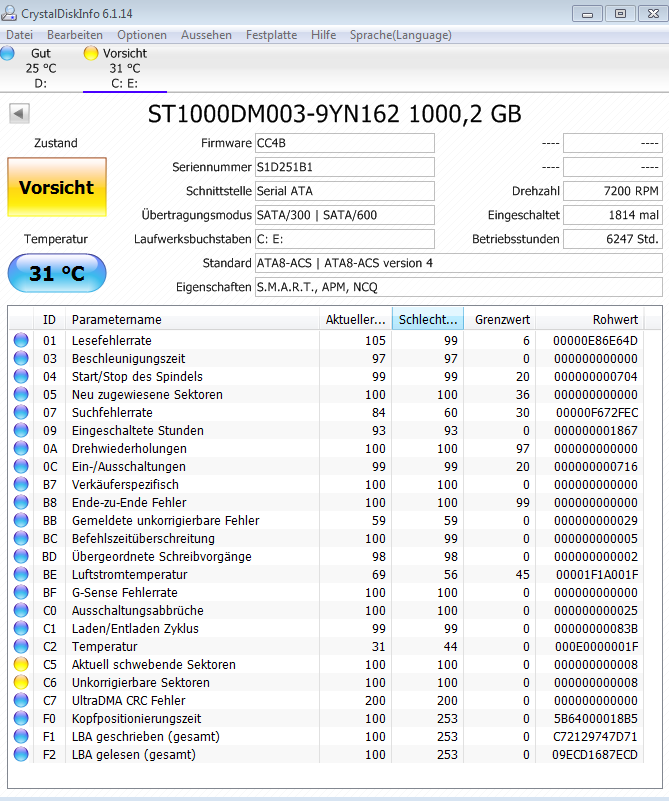Click raw value C72129747D71

point(595,737)
